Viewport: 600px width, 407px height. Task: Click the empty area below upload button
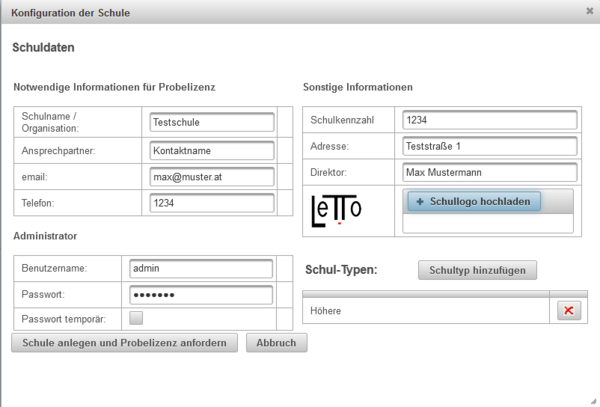click(487, 224)
